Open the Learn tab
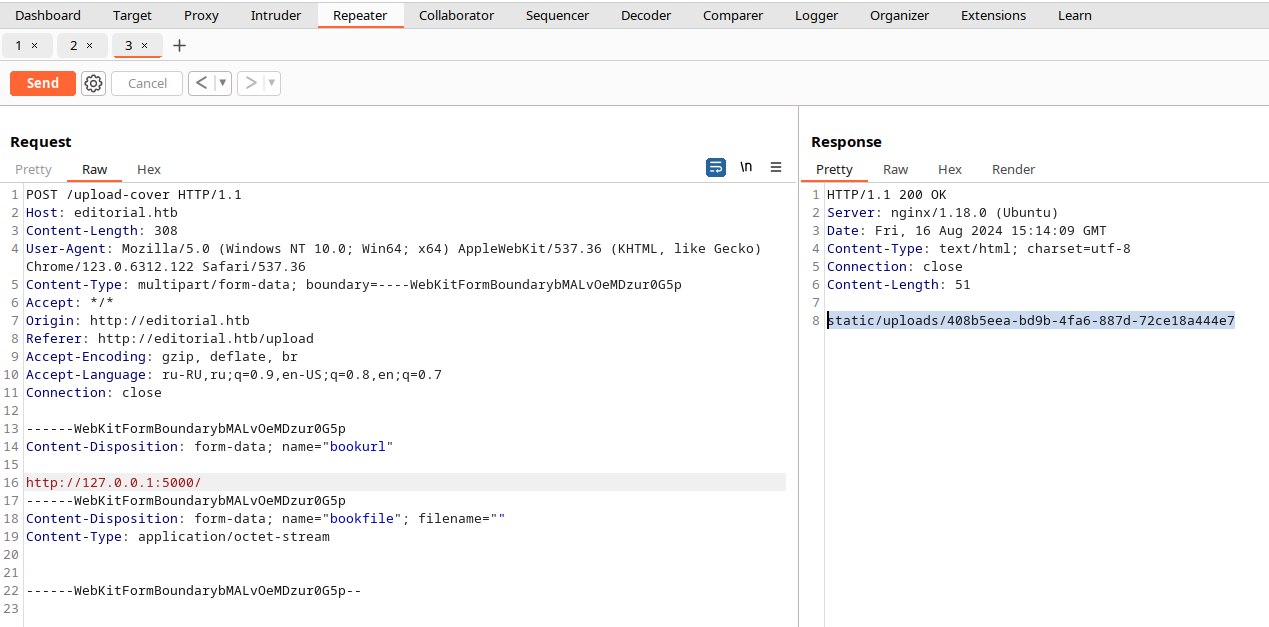 1075,15
